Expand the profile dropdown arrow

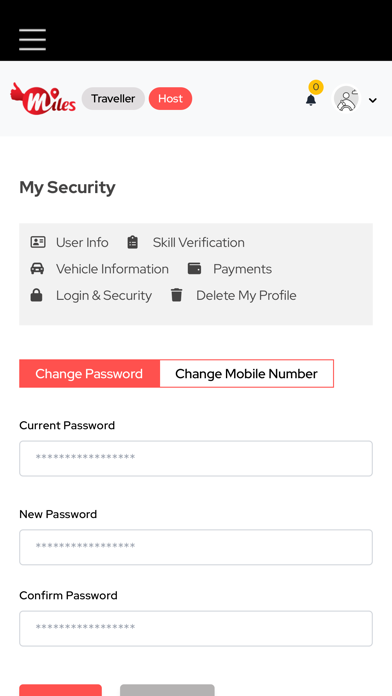click(x=373, y=100)
